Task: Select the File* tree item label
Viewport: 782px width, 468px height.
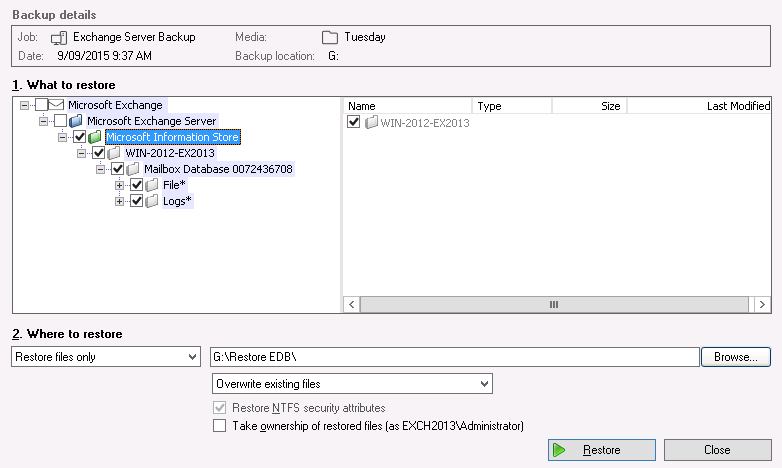Action: point(174,185)
